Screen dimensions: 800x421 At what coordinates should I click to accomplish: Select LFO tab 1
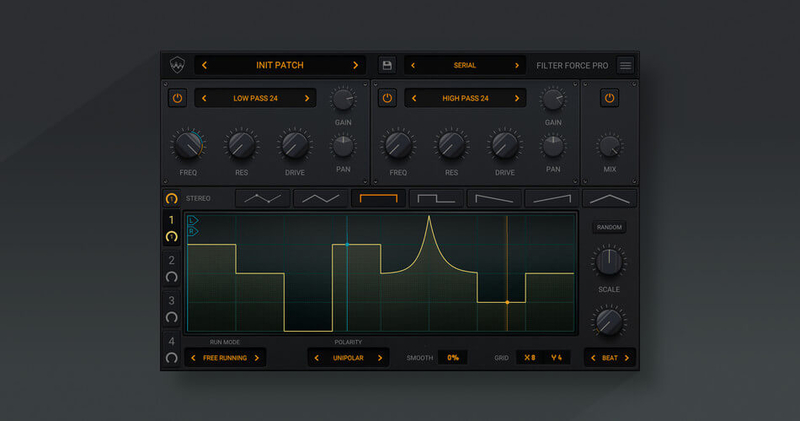171,220
